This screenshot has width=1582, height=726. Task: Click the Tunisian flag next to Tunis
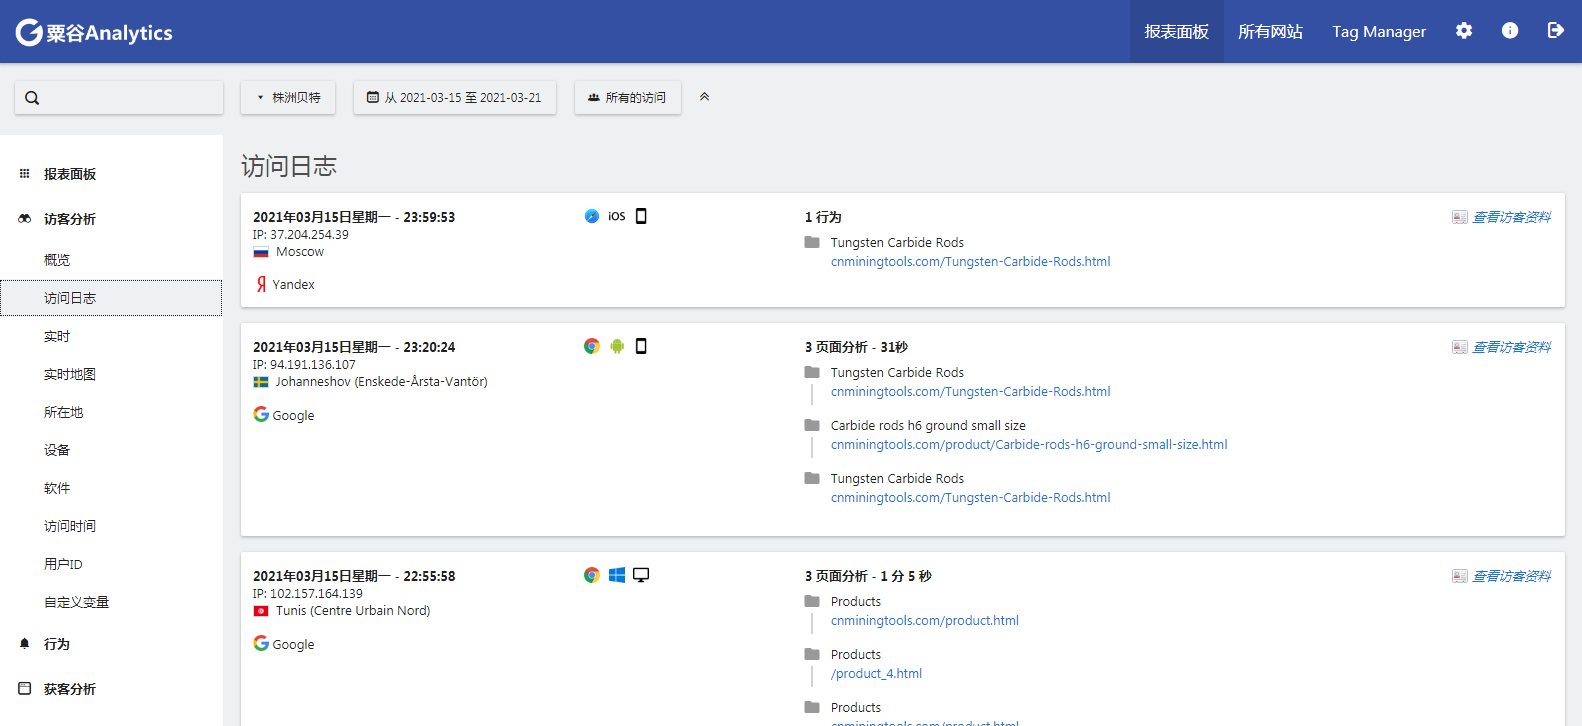[x=261, y=611]
